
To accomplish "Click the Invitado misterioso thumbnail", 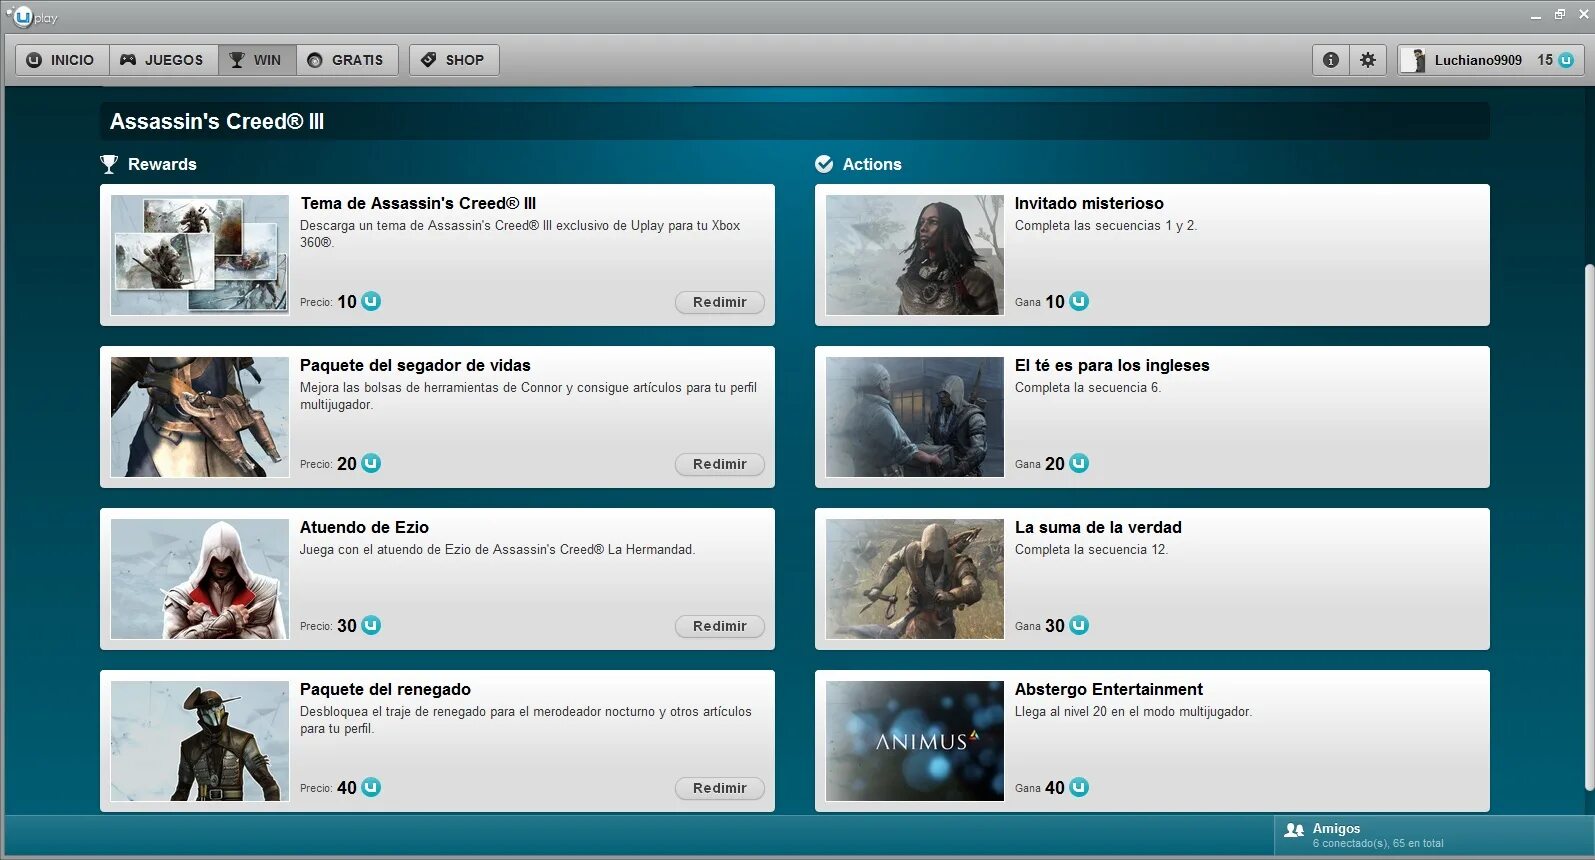I will [915, 255].
